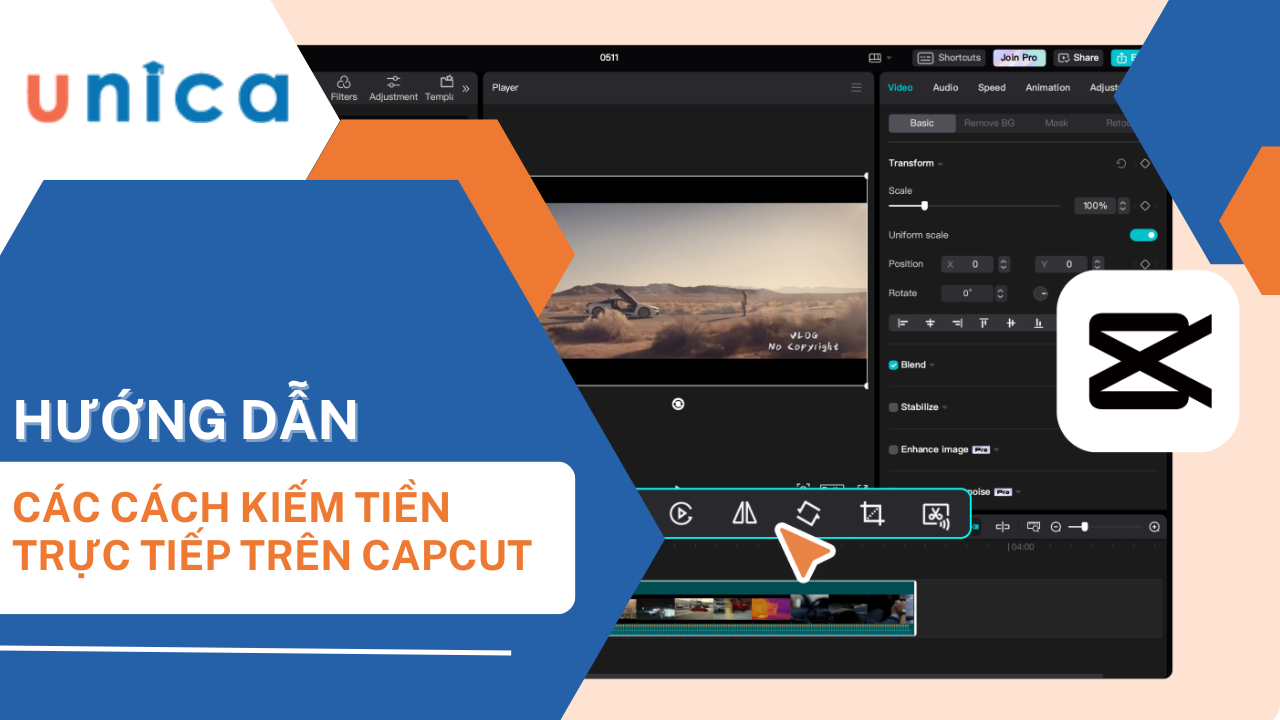Expand the Blend section arrow

click(932, 366)
